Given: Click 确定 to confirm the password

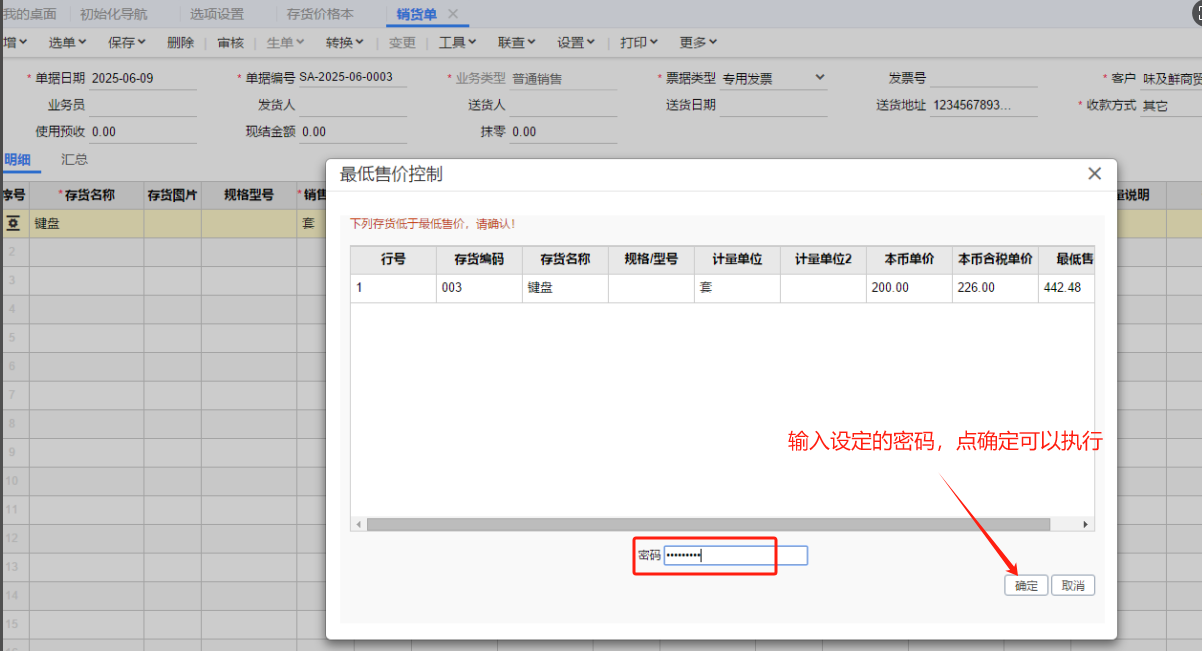Looking at the screenshot, I should (1026, 586).
